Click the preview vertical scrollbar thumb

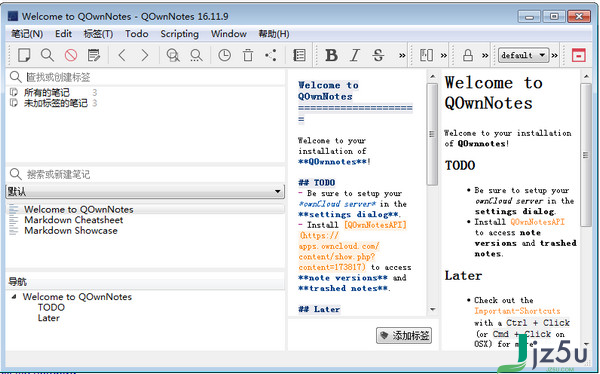585,155
